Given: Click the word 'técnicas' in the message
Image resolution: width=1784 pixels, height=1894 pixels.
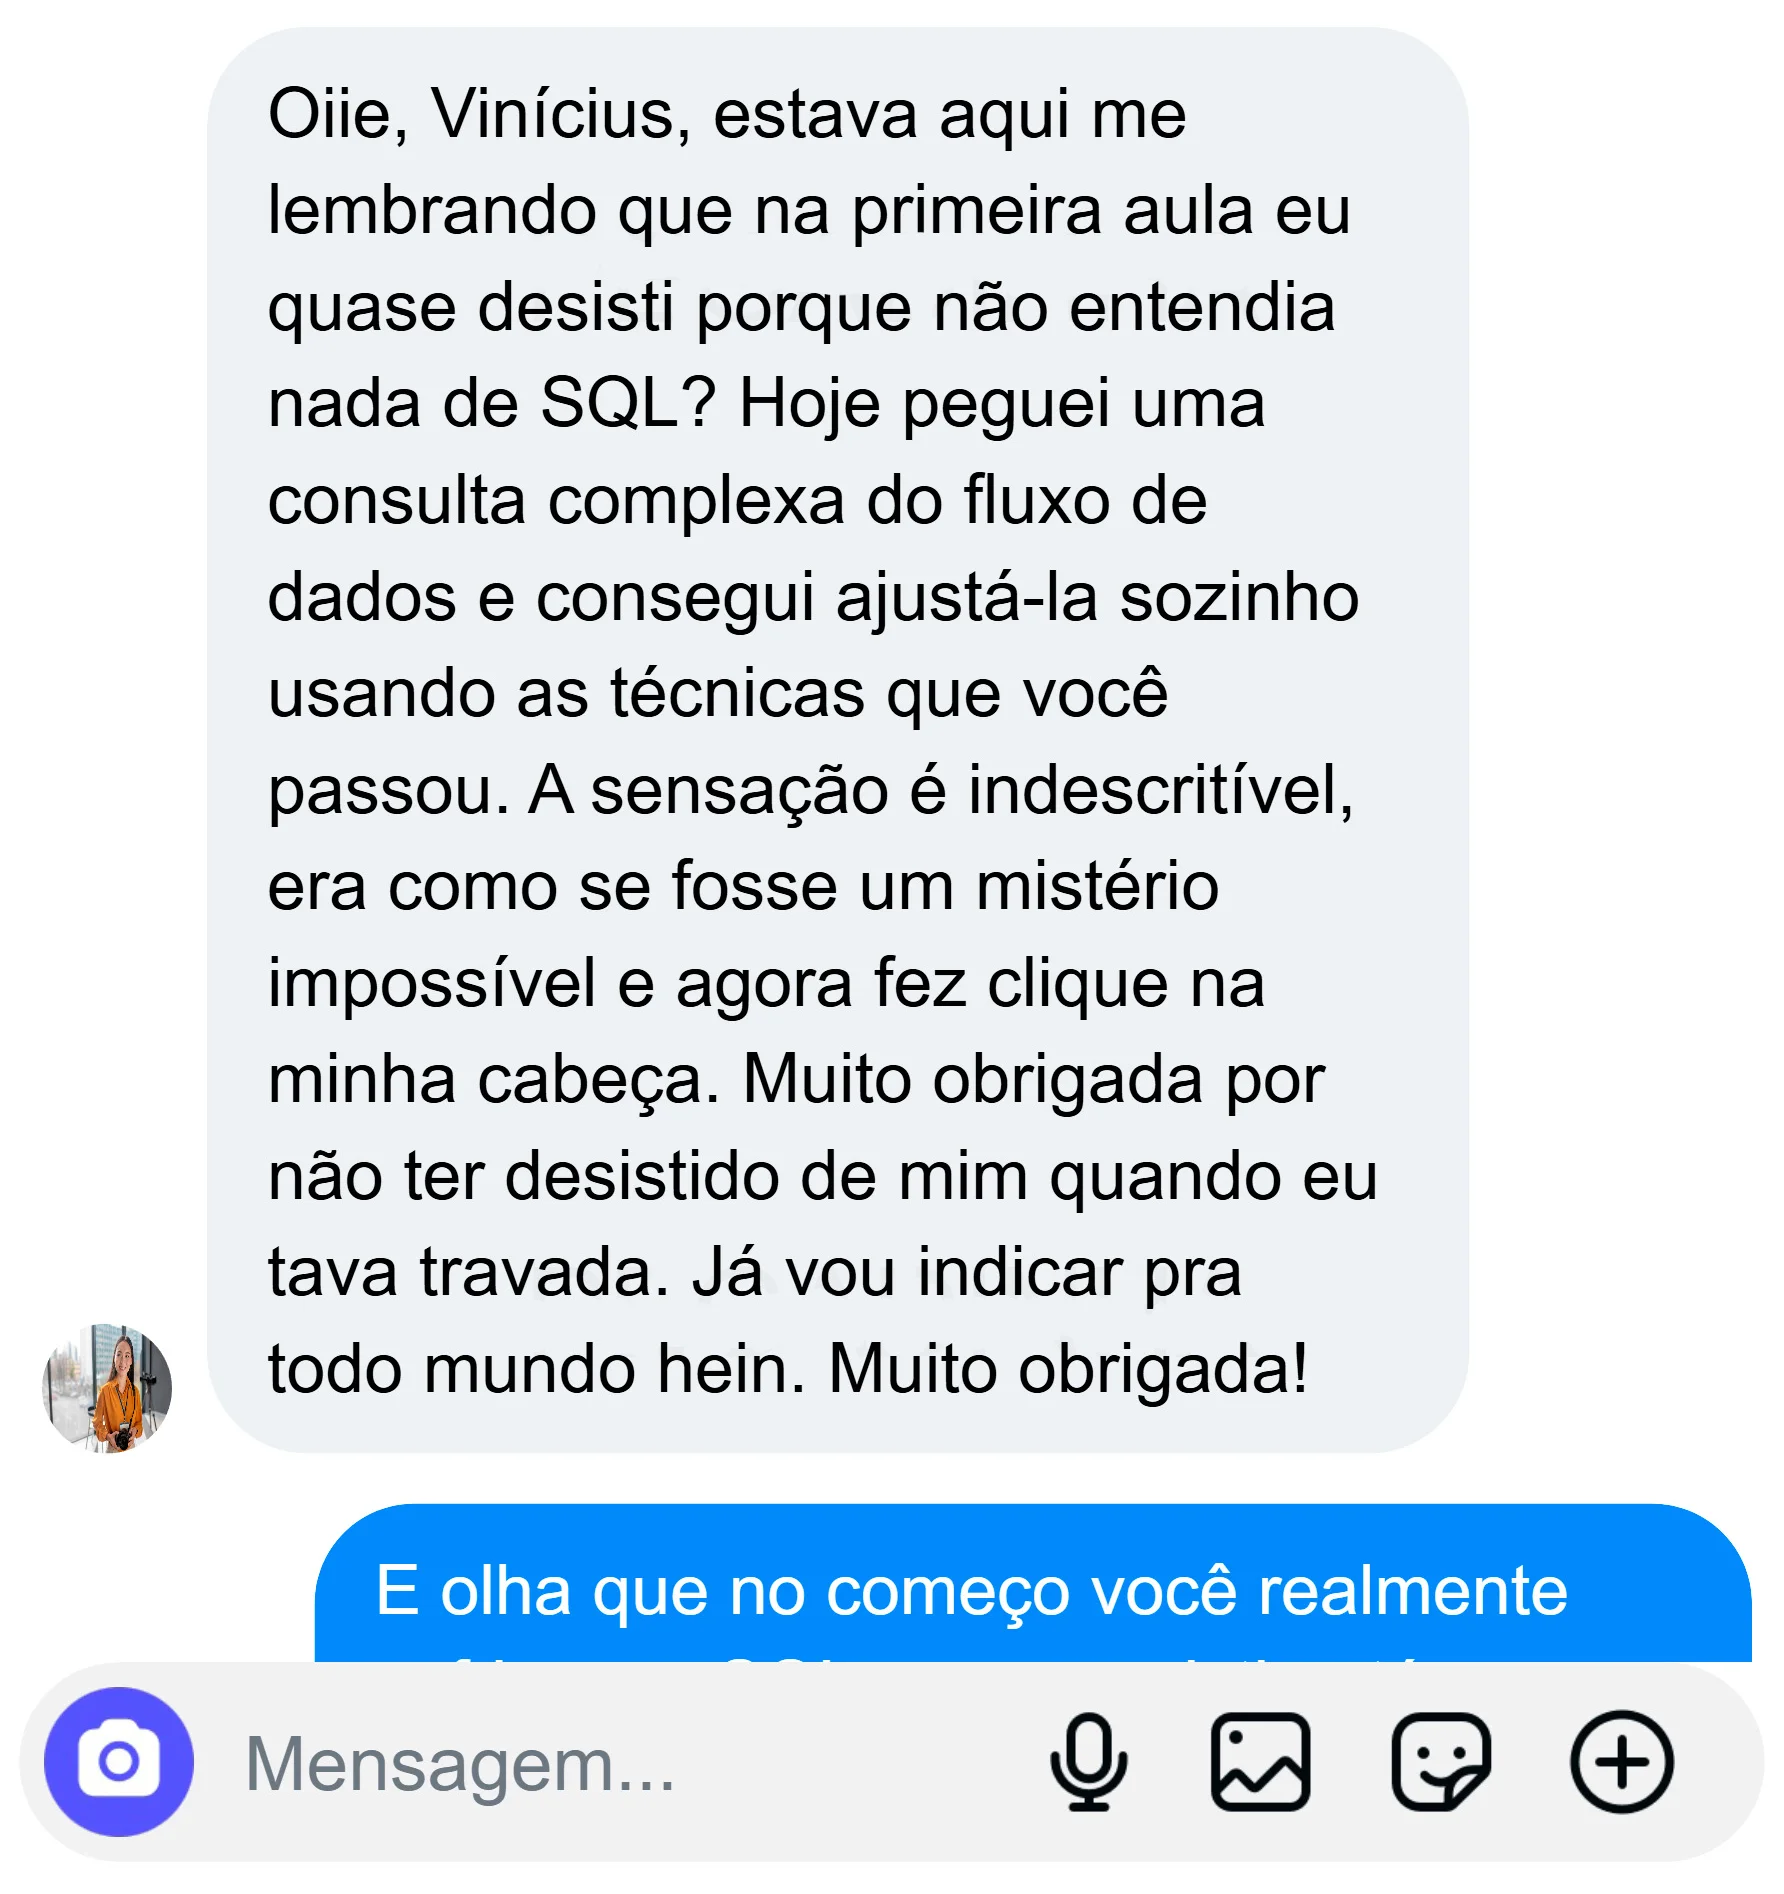Looking at the screenshot, I should point(737,694).
